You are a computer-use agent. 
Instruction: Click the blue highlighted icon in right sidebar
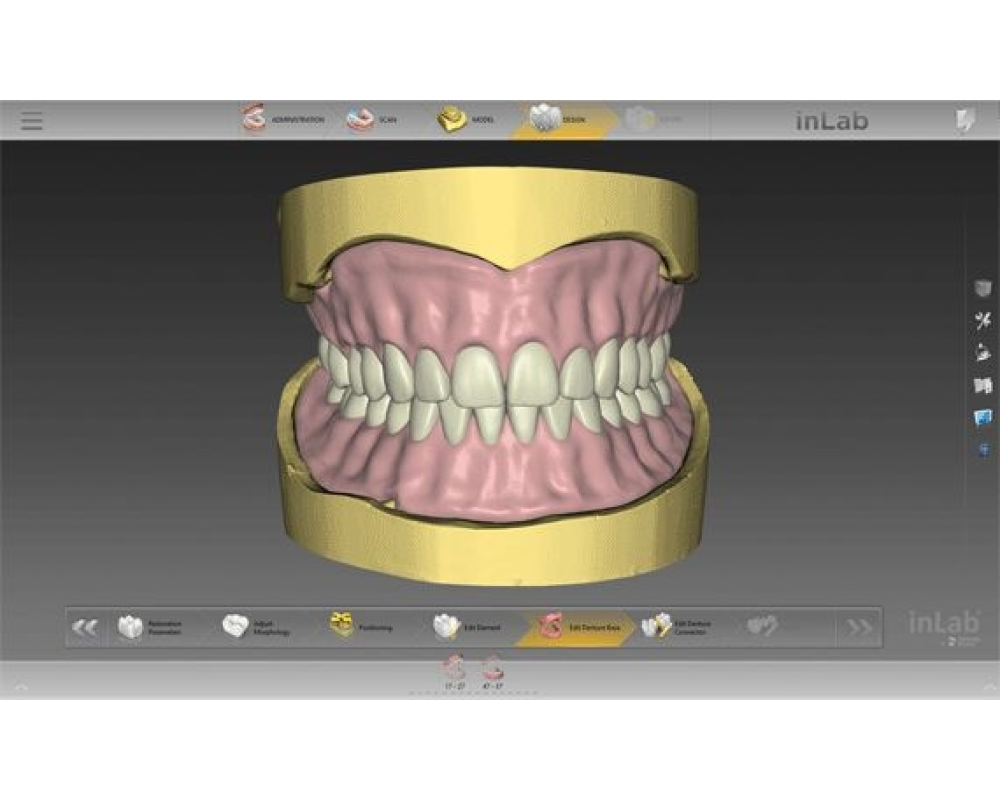[983, 418]
